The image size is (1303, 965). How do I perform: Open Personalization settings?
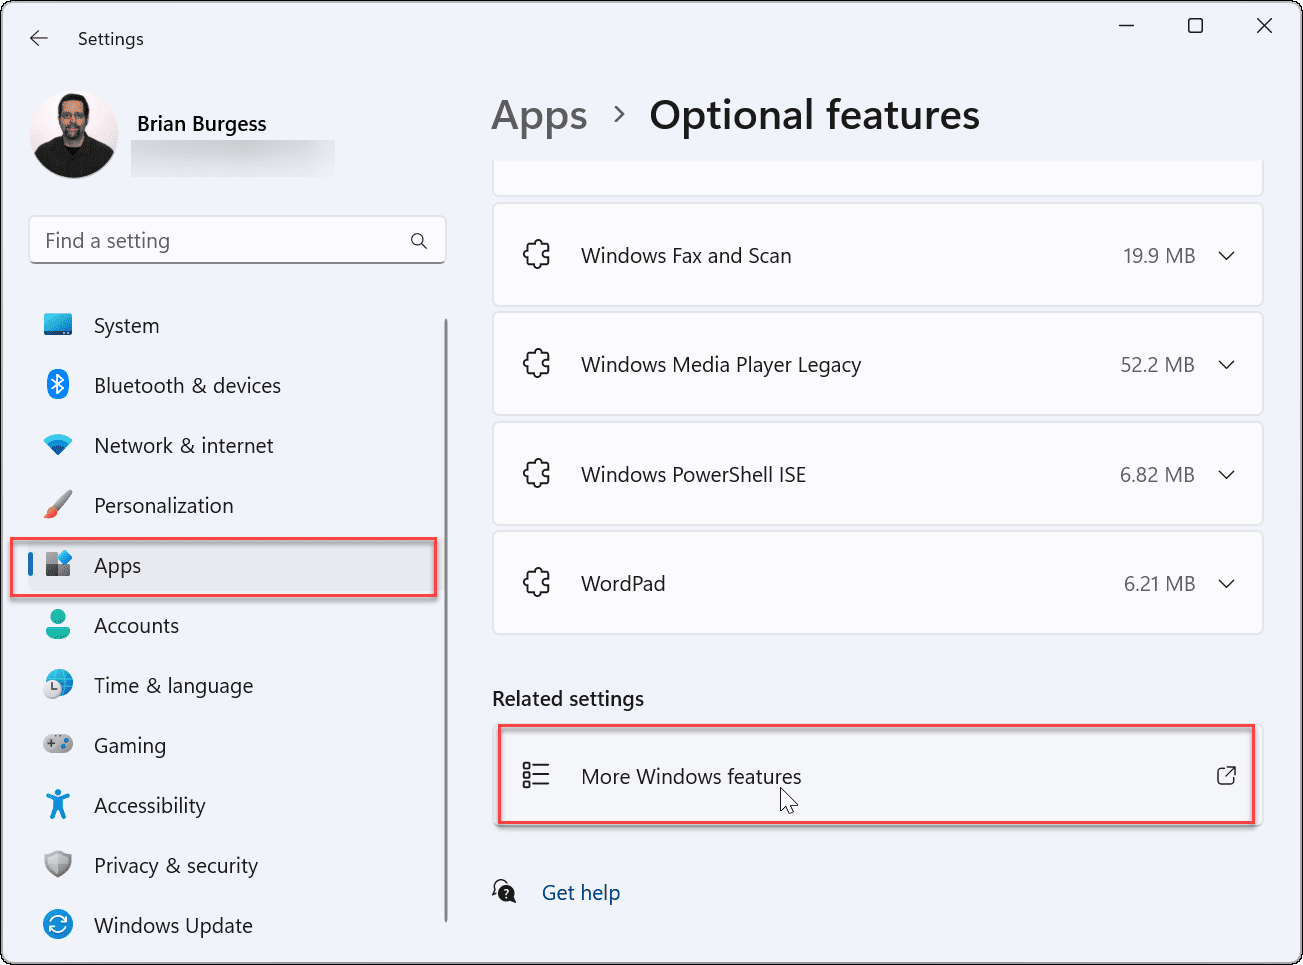tap(57, 505)
